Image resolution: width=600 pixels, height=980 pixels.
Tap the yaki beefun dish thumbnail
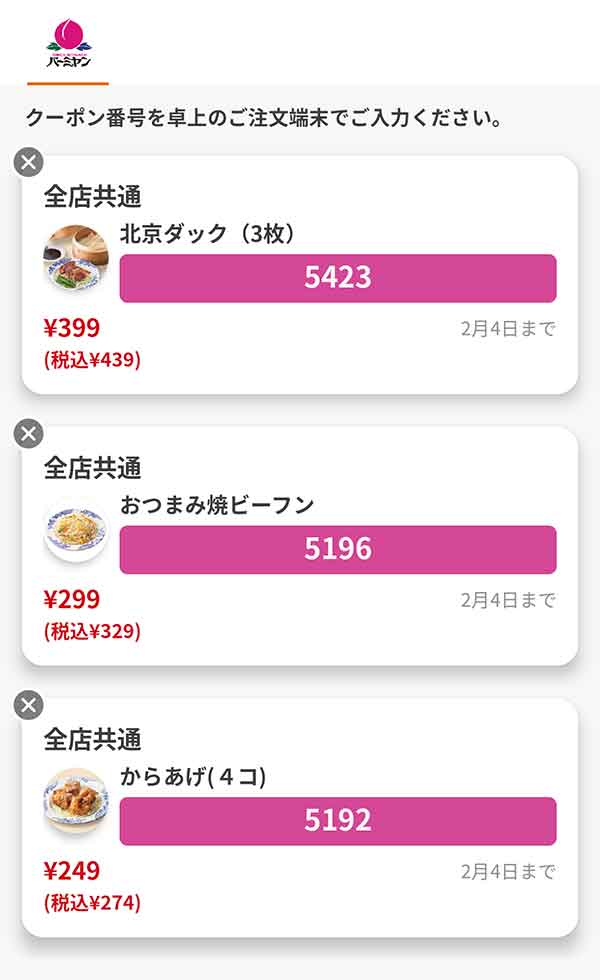(x=75, y=531)
